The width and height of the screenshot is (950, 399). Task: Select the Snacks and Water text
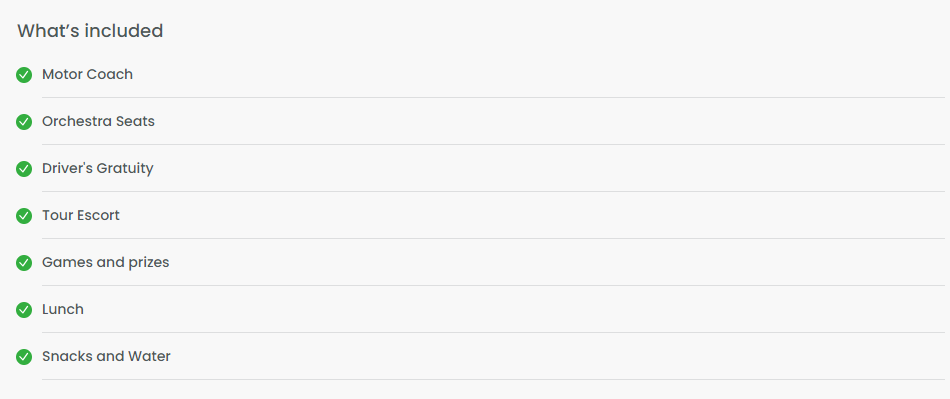coord(106,356)
